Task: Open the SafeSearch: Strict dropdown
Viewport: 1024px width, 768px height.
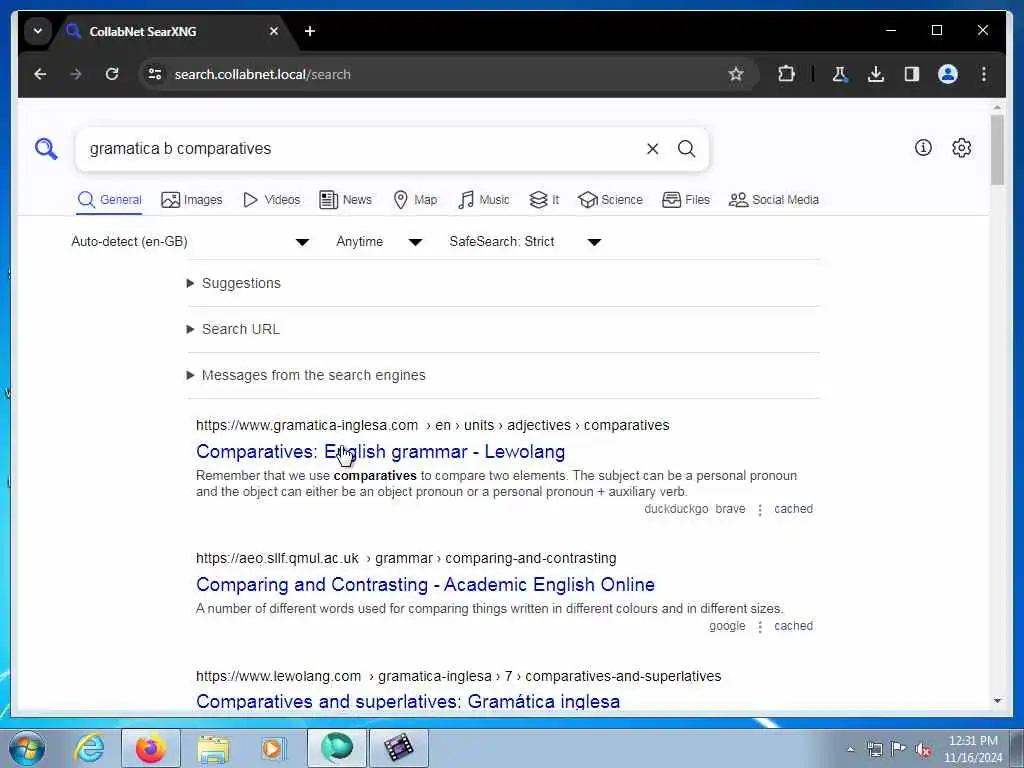Action: [x=524, y=242]
